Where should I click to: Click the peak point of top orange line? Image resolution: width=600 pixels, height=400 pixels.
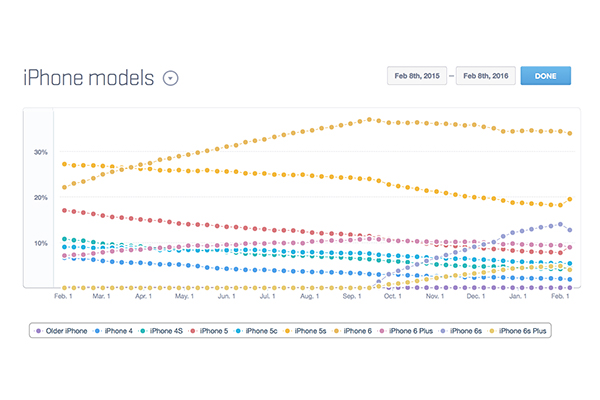coord(369,119)
